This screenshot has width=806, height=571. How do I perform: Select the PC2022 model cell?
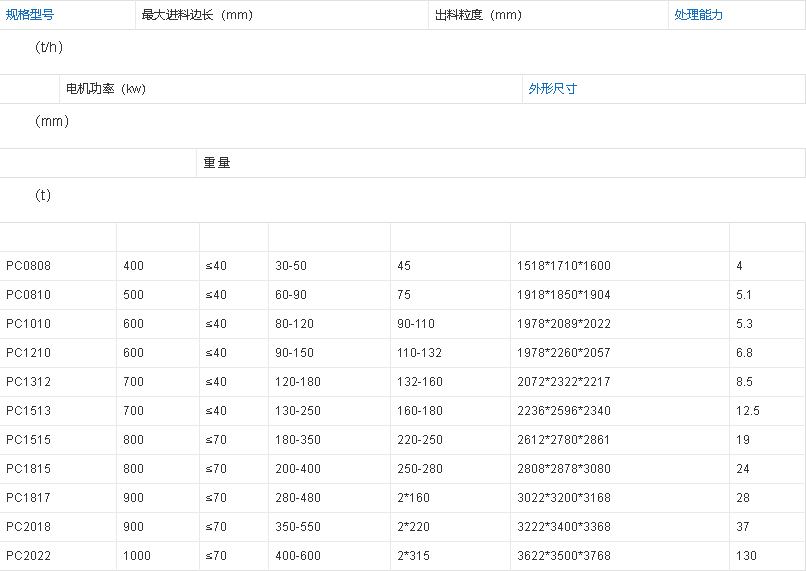tap(28, 556)
